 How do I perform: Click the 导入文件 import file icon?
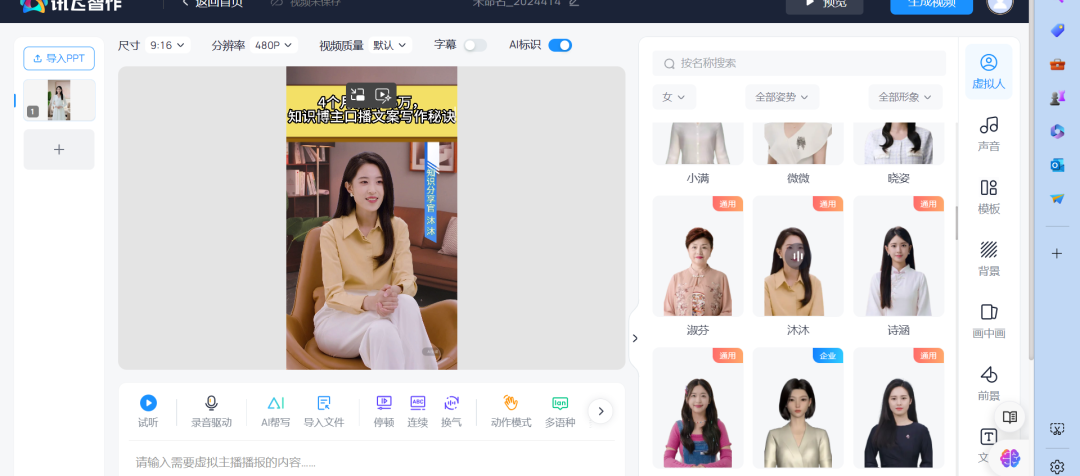coord(324,403)
